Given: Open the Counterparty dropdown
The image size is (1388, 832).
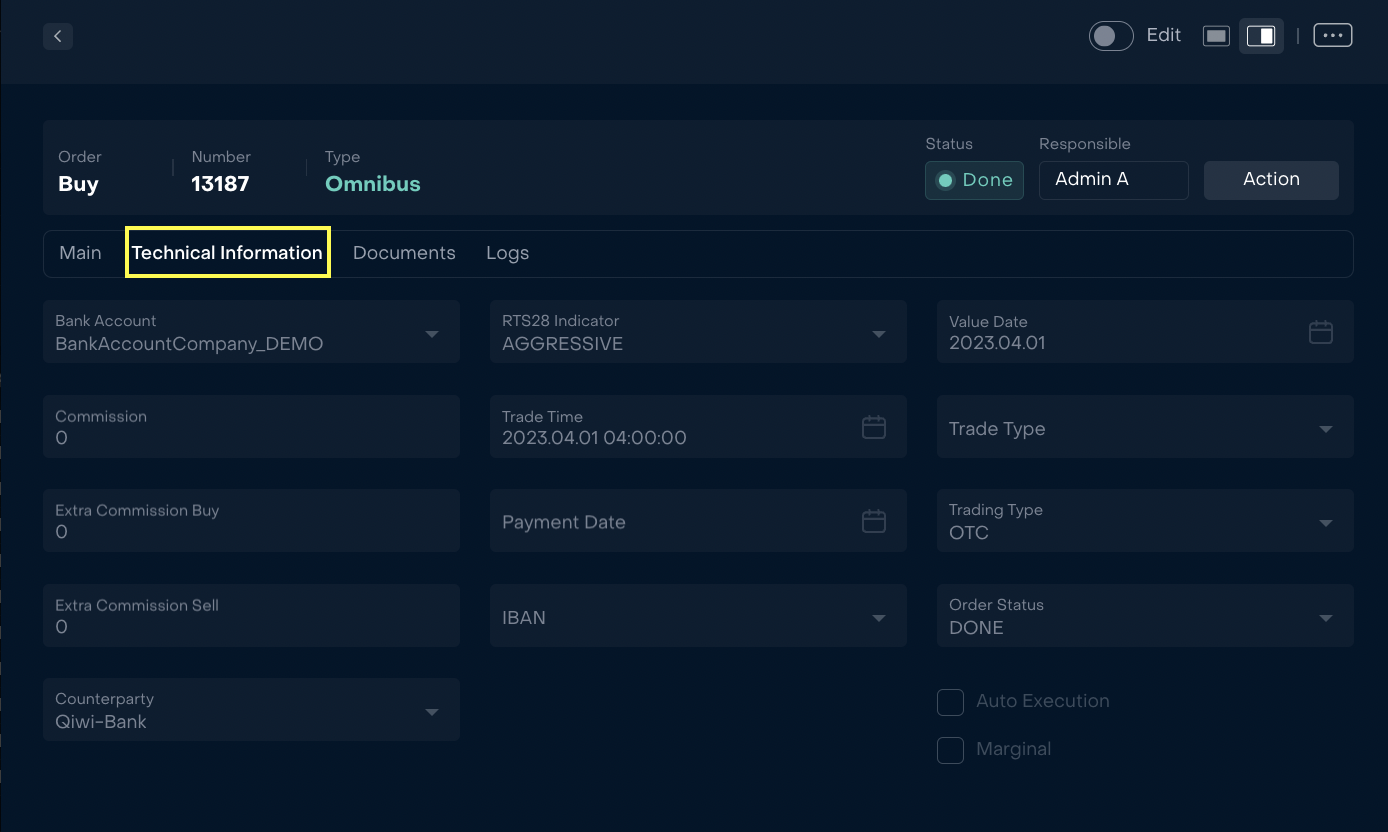Looking at the screenshot, I should [x=432, y=711].
